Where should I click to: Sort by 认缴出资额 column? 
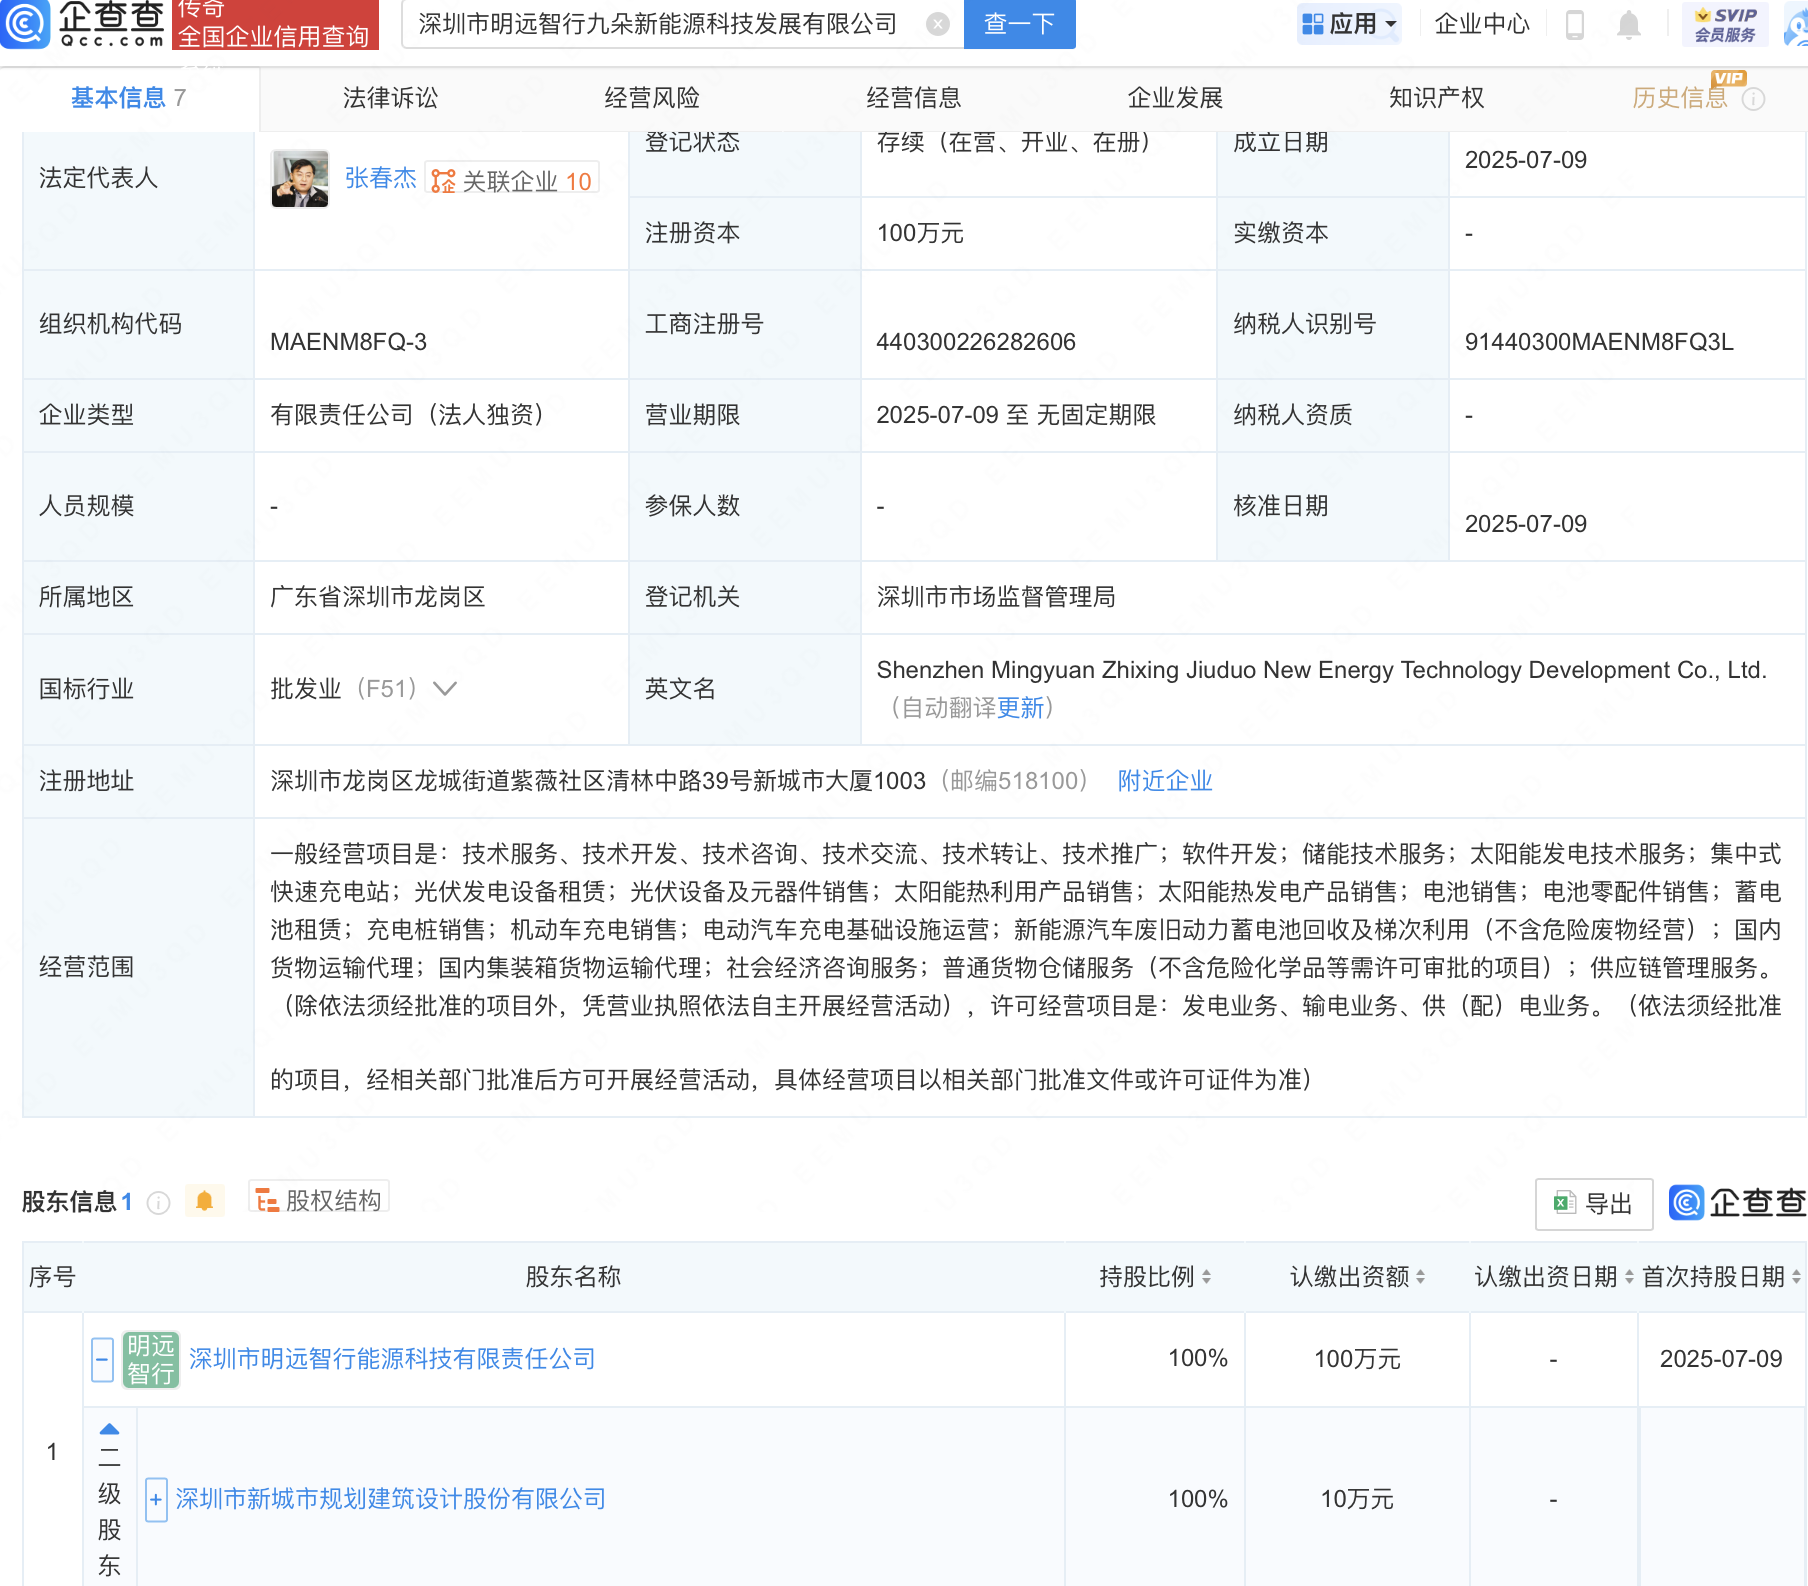click(x=1420, y=1277)
